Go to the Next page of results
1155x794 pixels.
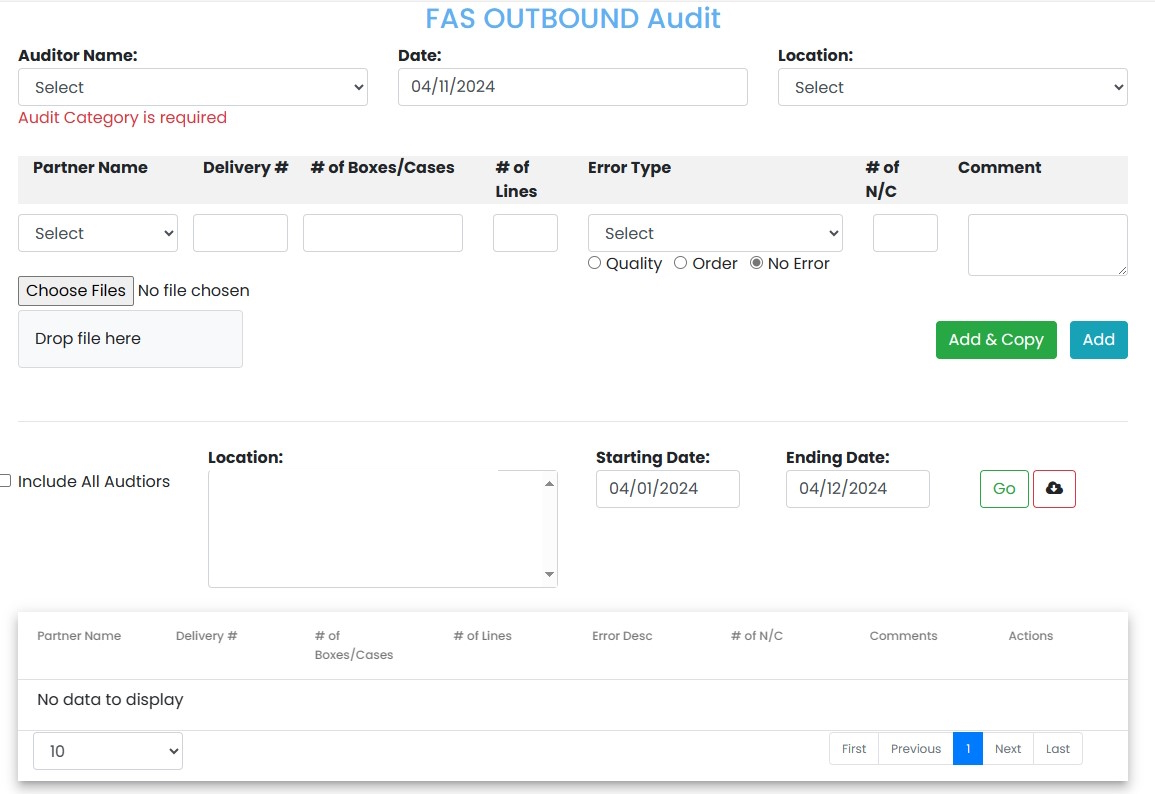tap(1008, 748)
